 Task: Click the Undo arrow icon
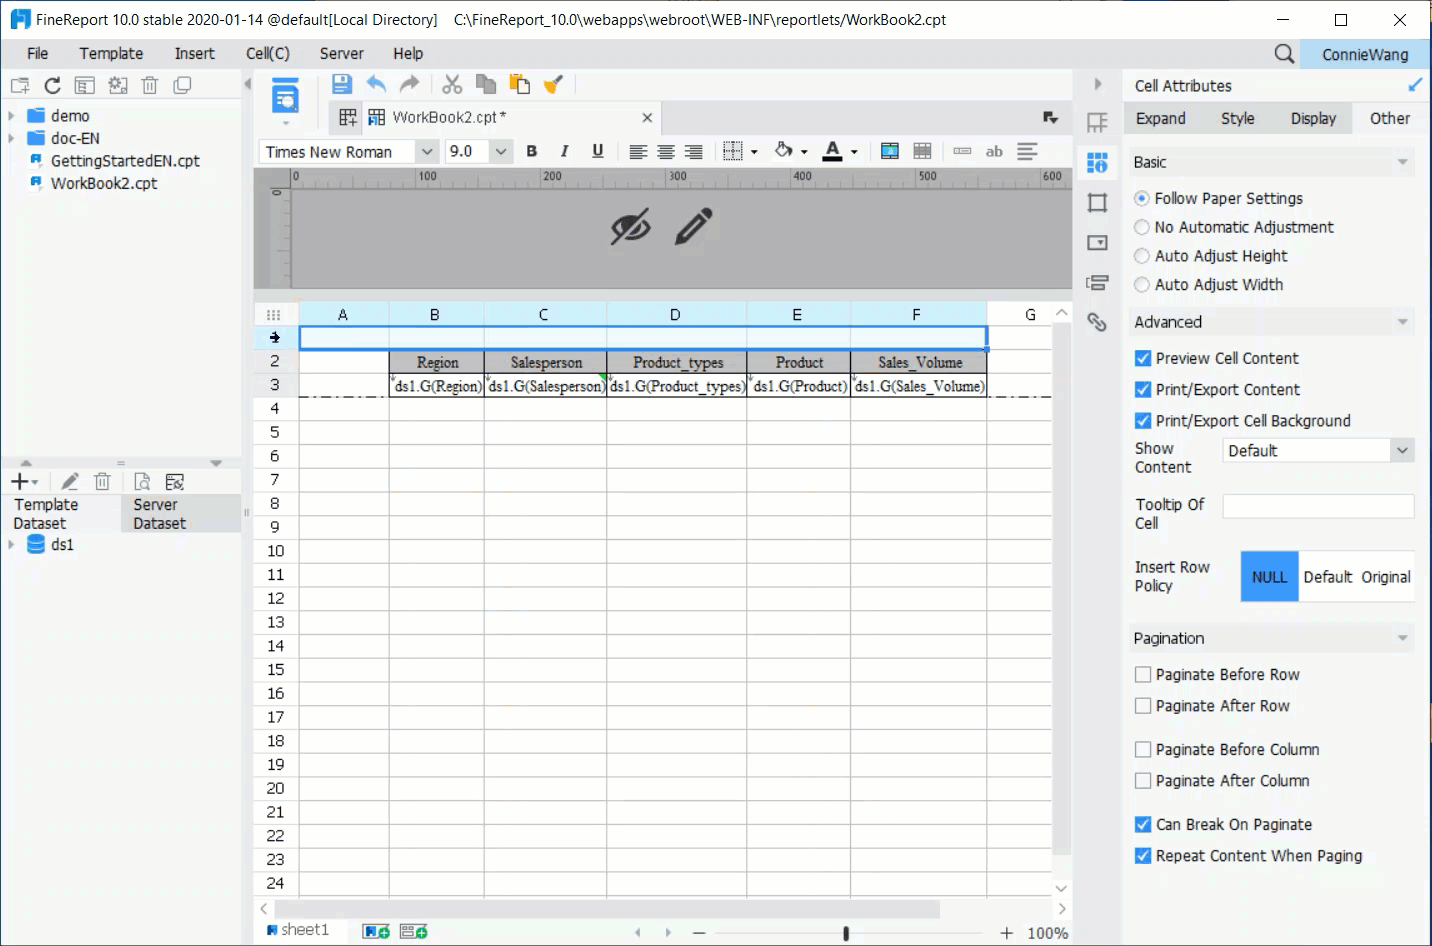(x=376, y=85)
